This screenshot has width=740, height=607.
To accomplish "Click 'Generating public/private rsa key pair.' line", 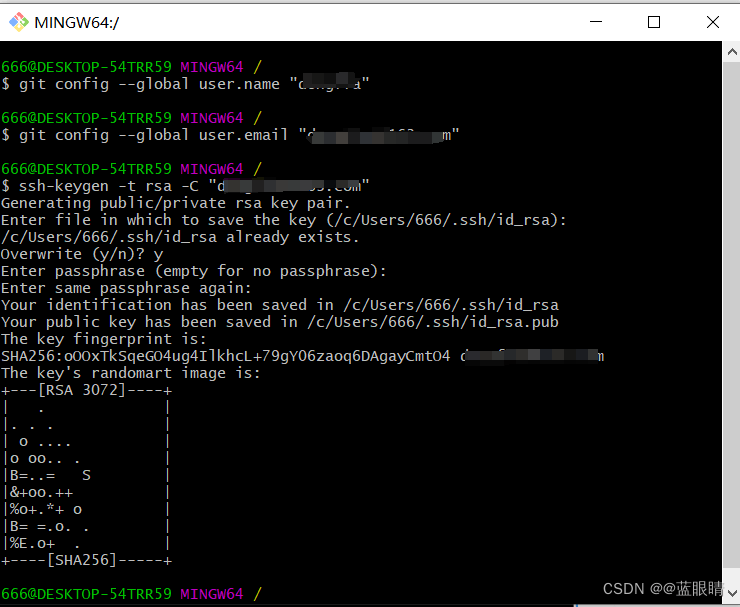I will point(176,203).
